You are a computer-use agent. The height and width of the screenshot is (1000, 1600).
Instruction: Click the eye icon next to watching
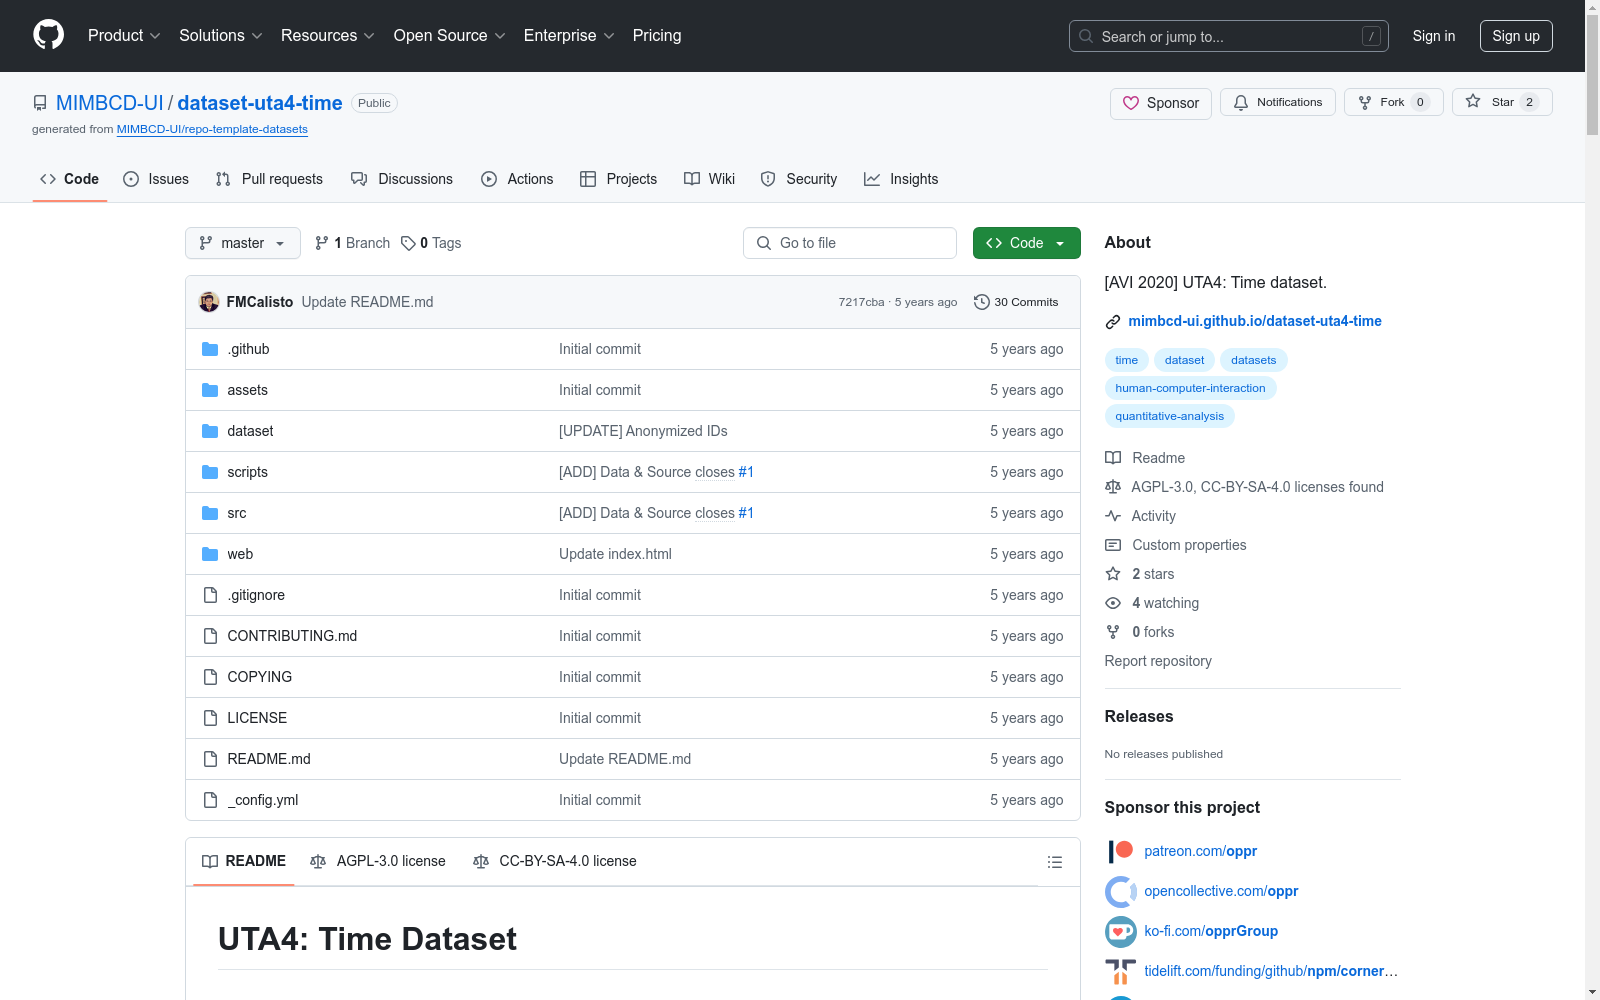point(1113,603)
